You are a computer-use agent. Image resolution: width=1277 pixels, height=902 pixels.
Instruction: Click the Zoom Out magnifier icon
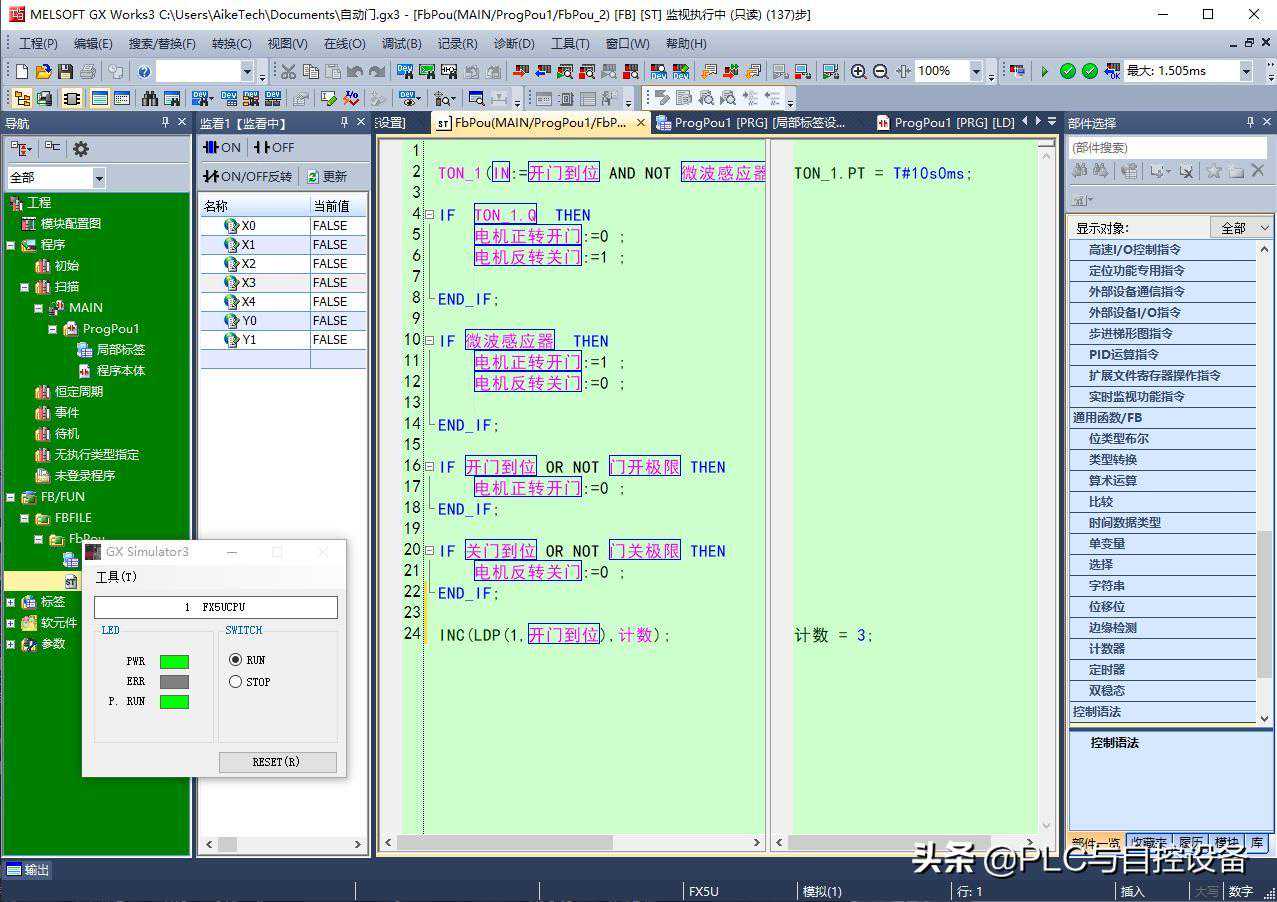(880, 71)
